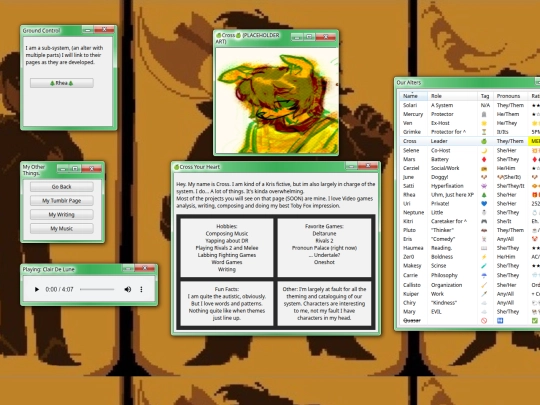Viewport: 540px width, 405px height.
Task: Click Neptune's tag icon
Action: (x=484, y=212)
